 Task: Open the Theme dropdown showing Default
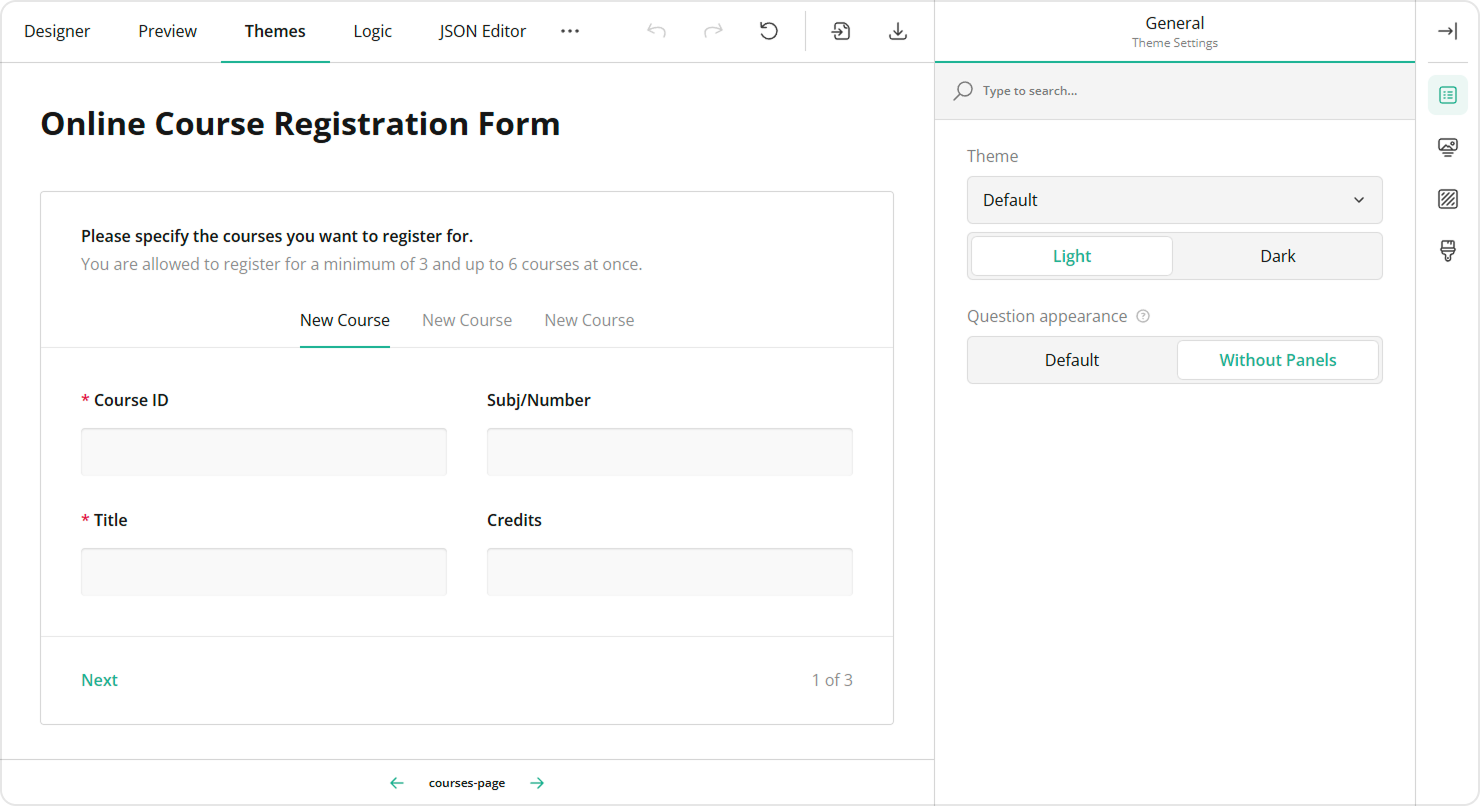[1174, 200]
